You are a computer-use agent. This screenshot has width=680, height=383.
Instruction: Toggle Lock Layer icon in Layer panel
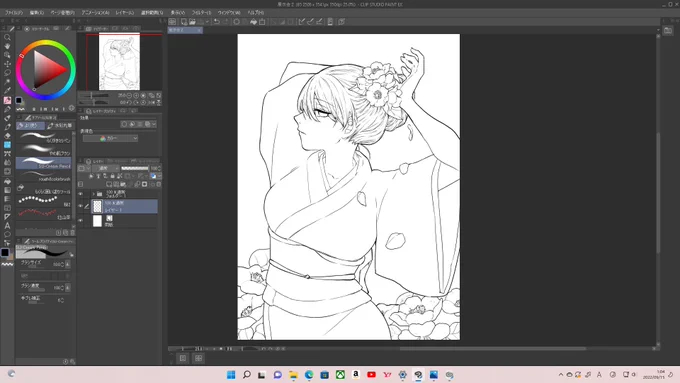click(112, 176)
